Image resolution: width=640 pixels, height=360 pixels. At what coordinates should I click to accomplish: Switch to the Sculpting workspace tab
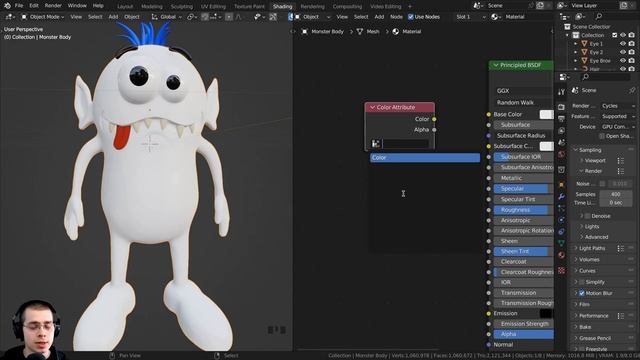[182, 7]
